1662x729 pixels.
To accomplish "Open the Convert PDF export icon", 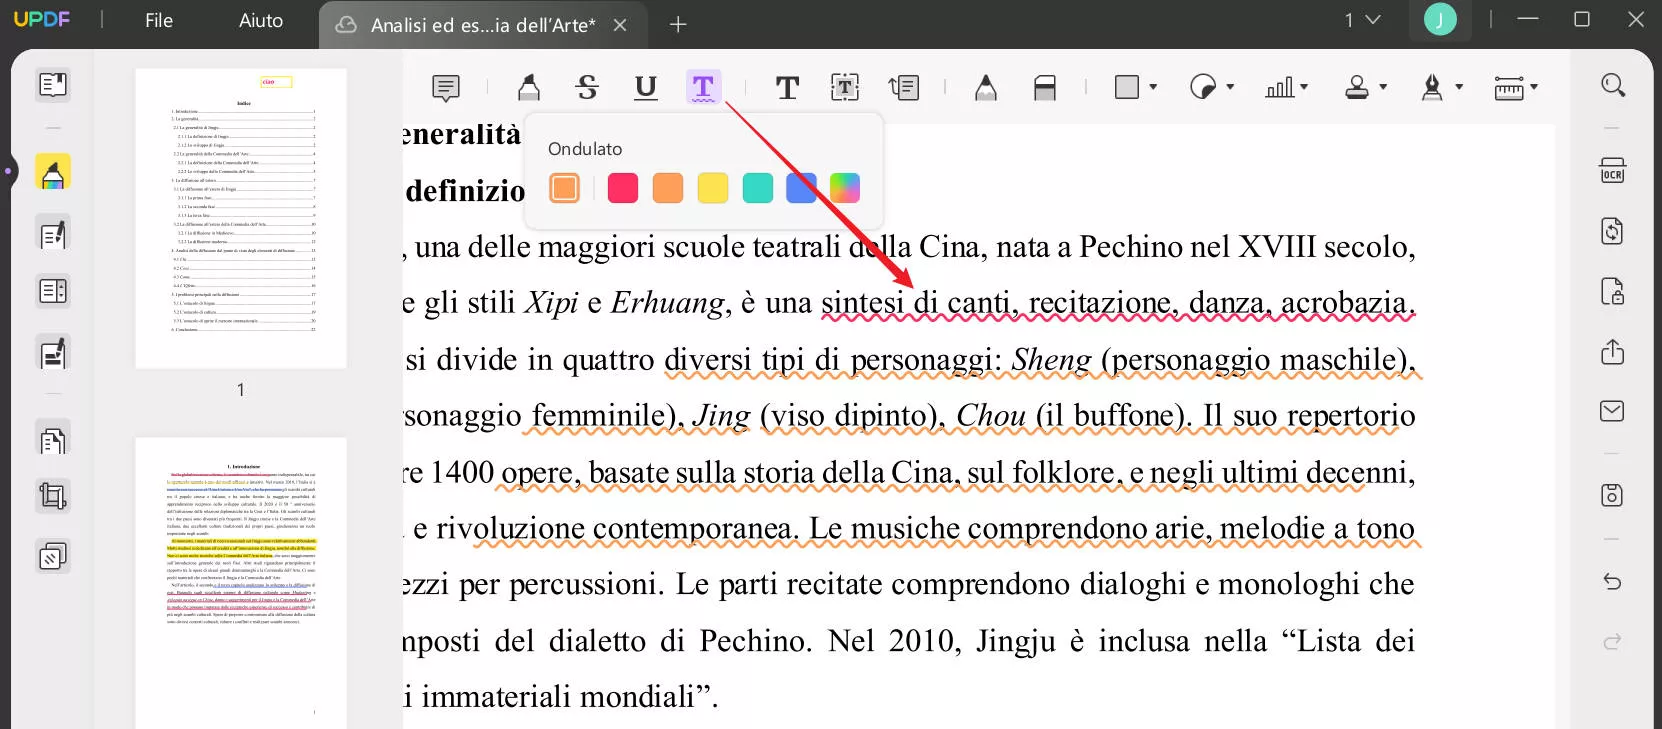I will click(1612, 231).
